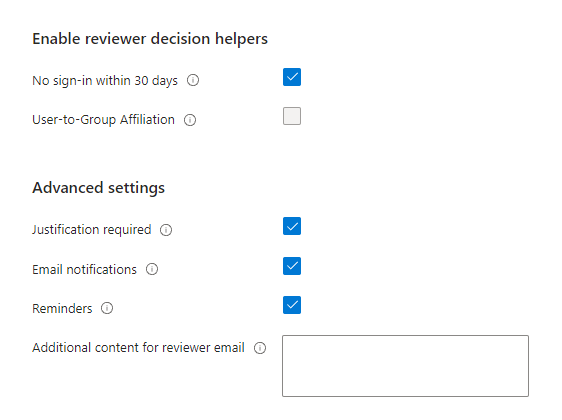Click info icon for Additional content for reviewer email
This screenshot has width=562, height=420.
coord(260,348)
